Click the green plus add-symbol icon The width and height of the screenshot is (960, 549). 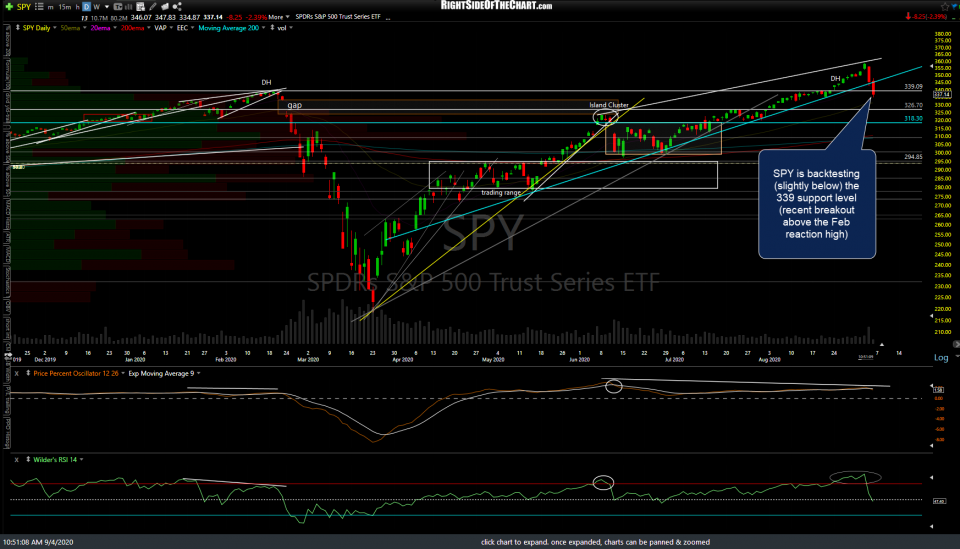click(x=9, y=7)
